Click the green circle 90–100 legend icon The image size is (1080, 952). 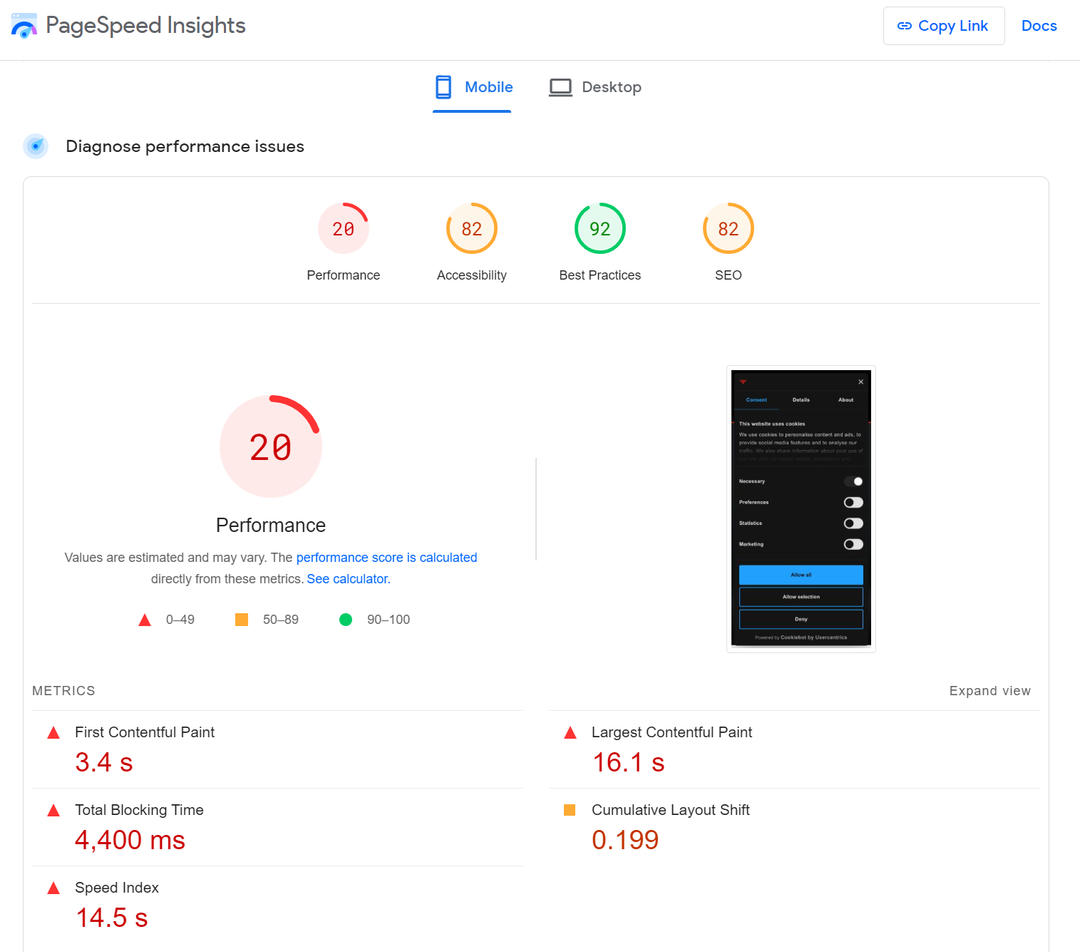point(346,619)
